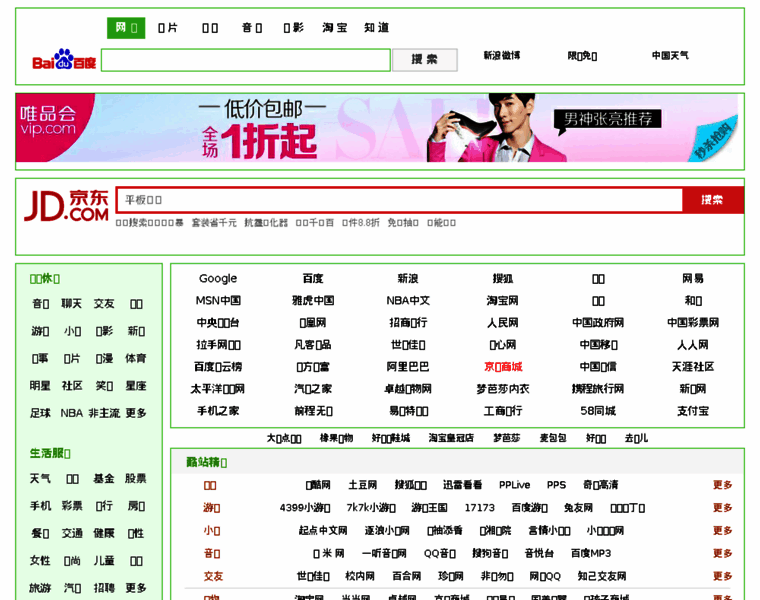760x600 pixels.
Task: Open the 百合网 link
Action: pos(406,576)
